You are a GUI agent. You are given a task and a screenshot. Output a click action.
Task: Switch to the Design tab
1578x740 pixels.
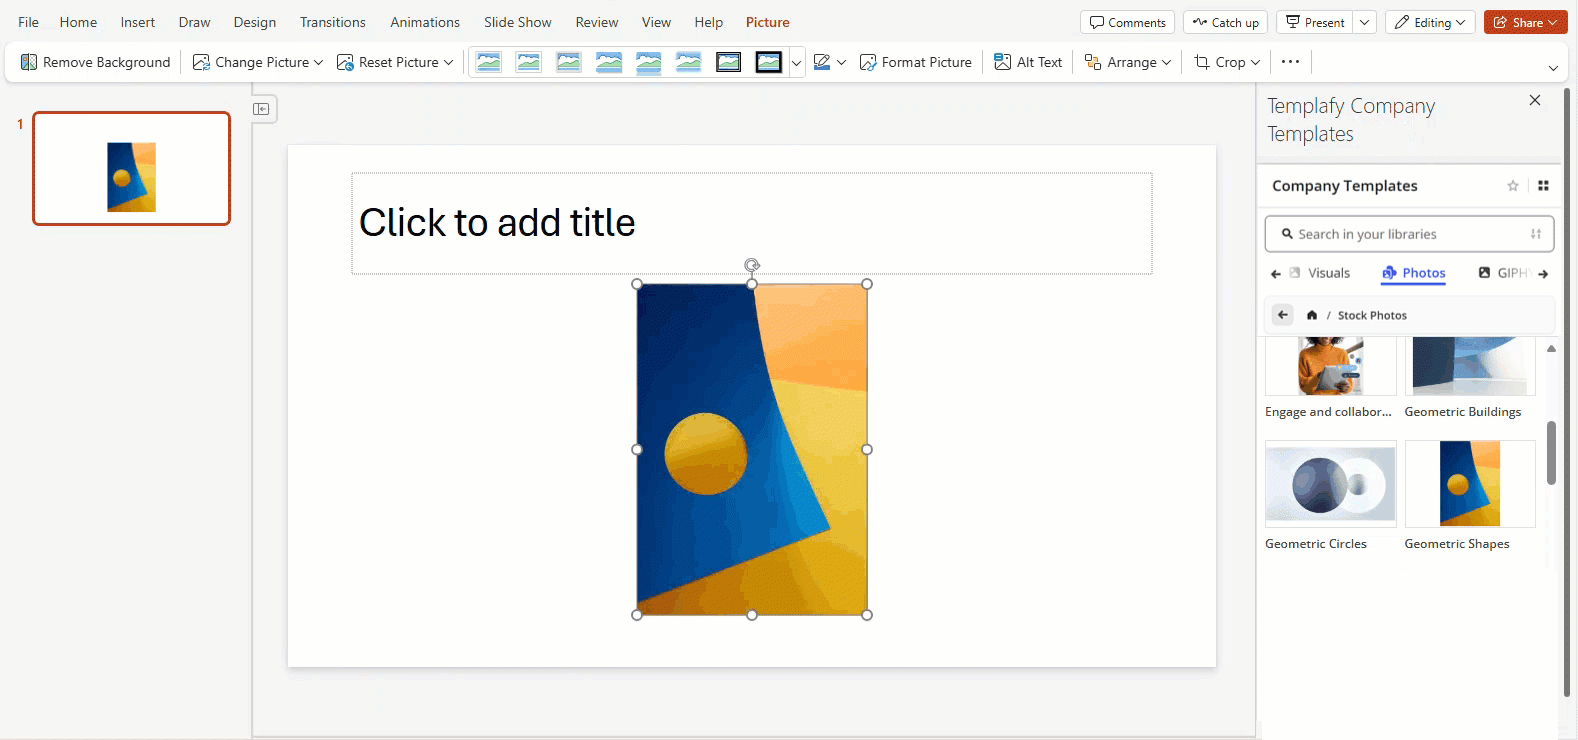coord(255,22)
